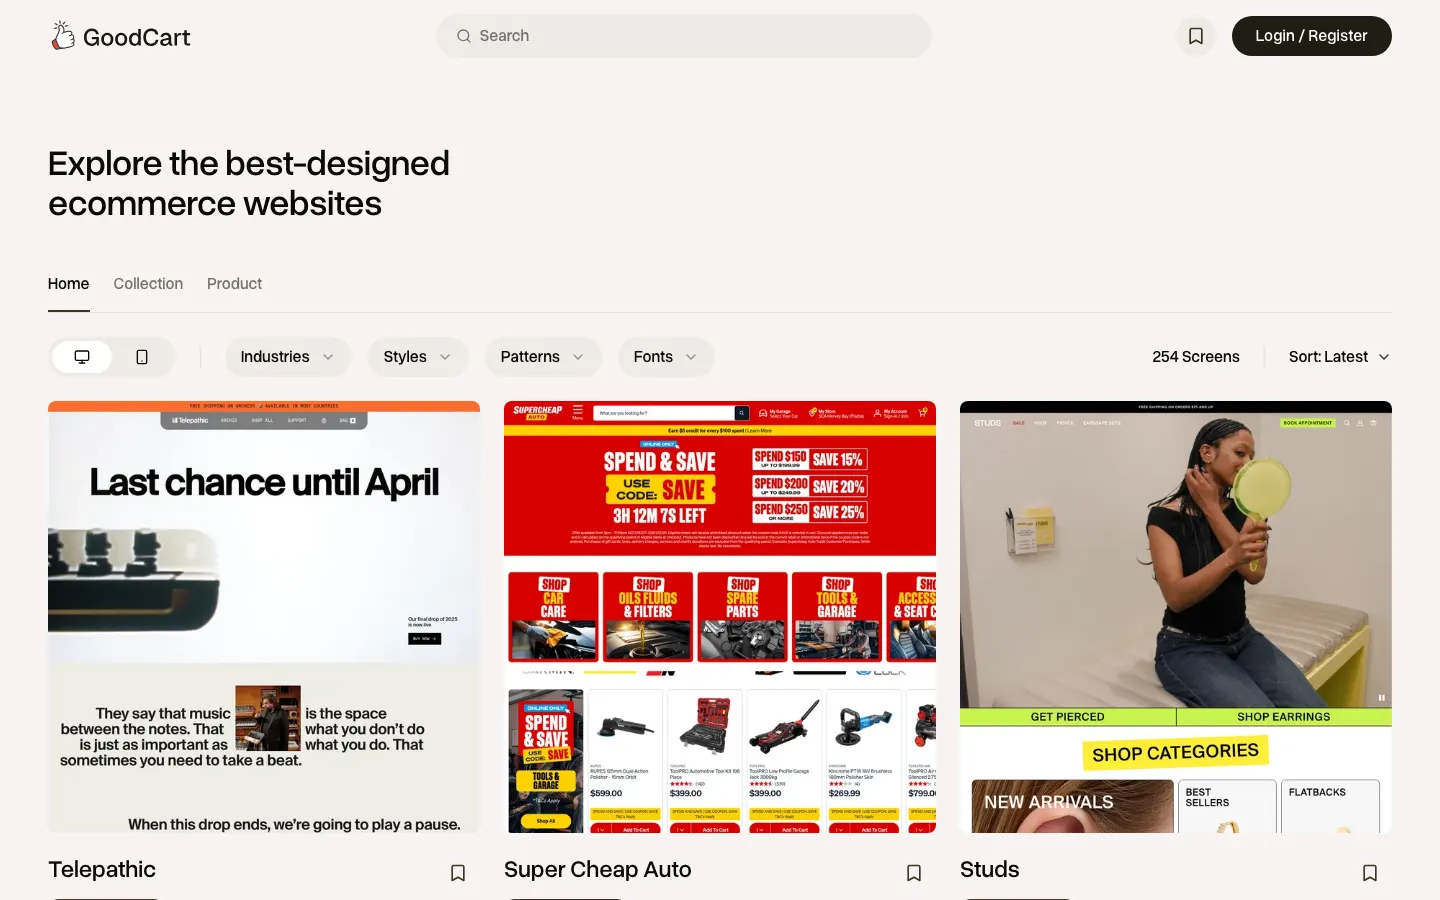Change the Sort: Latest order
The width and height of the screenshot is (1440, 900).
tap(1339, 357)
